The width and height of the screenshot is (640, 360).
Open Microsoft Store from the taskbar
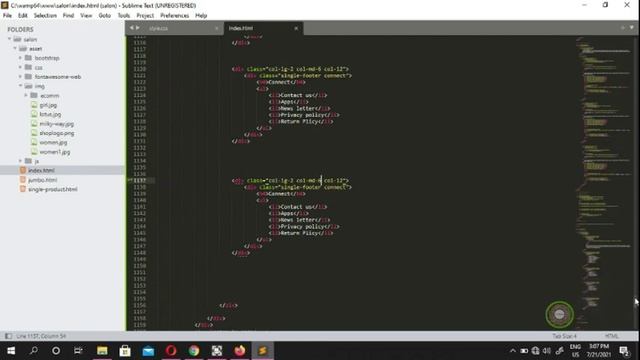(125, 351)
